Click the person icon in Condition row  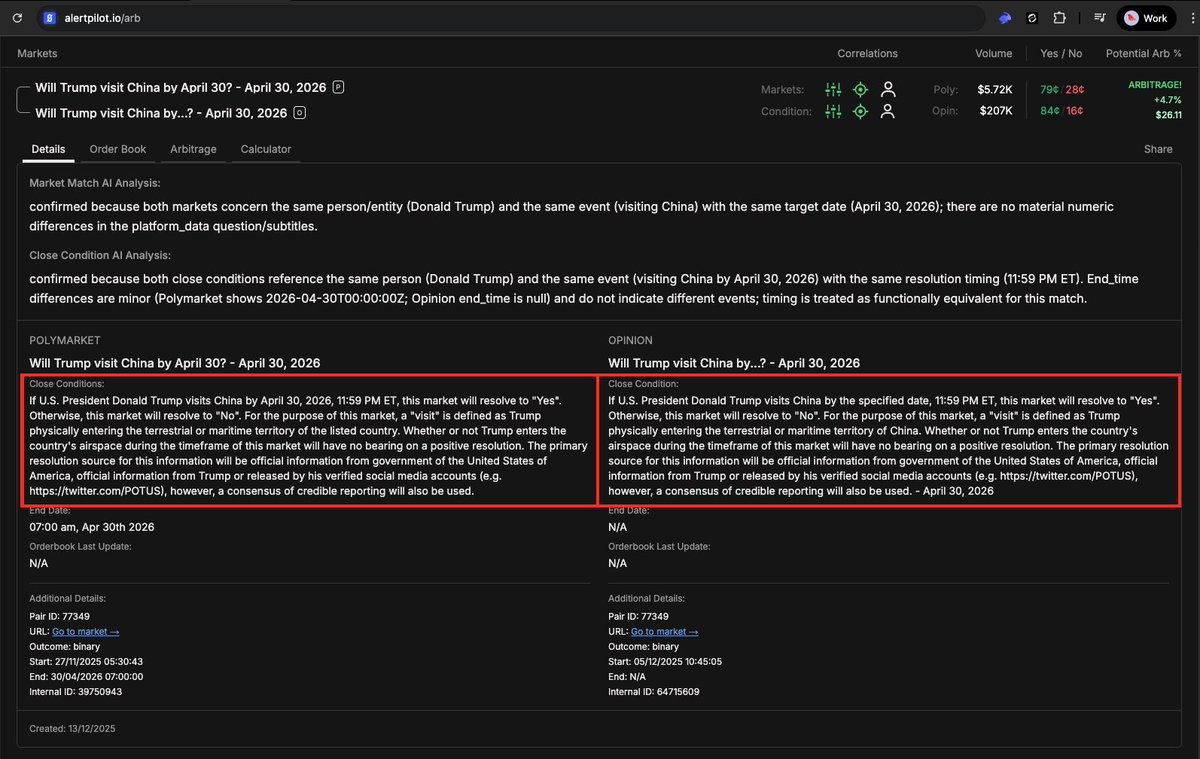[887, 111]
